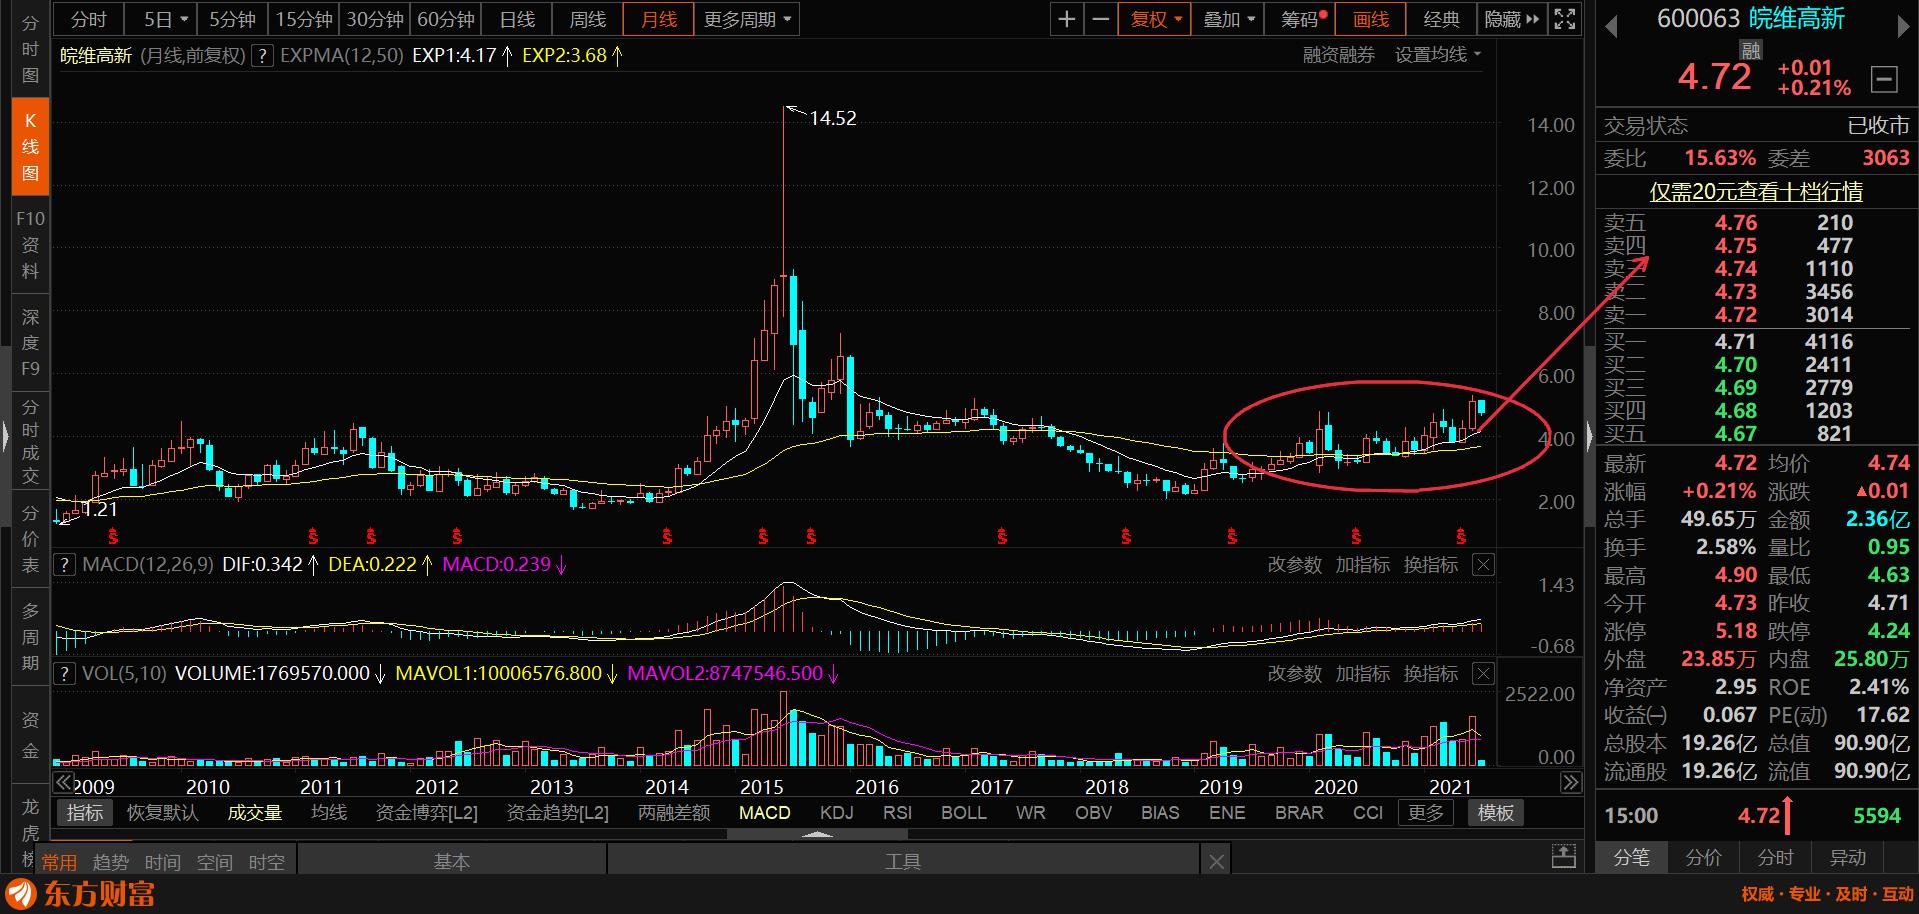Open help for the main chart indicator
Image resolution: width=1919 pixels, height=914 pixels.
pyautogui.click(x=262, y=56)
